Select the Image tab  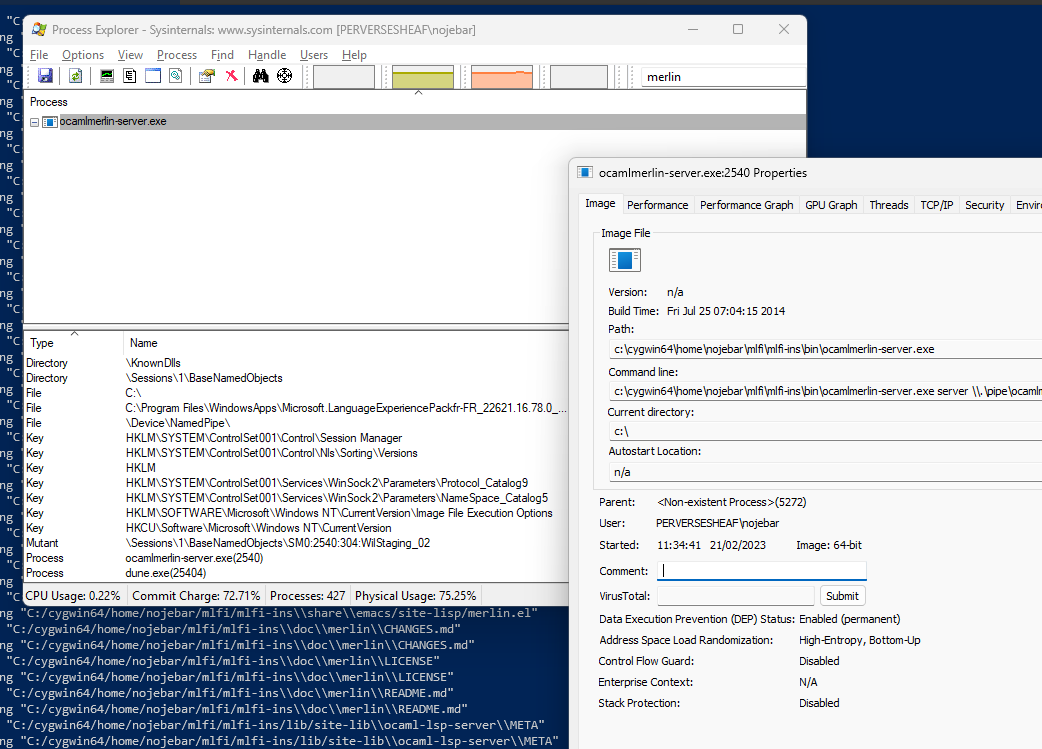(x=600, y=203)
